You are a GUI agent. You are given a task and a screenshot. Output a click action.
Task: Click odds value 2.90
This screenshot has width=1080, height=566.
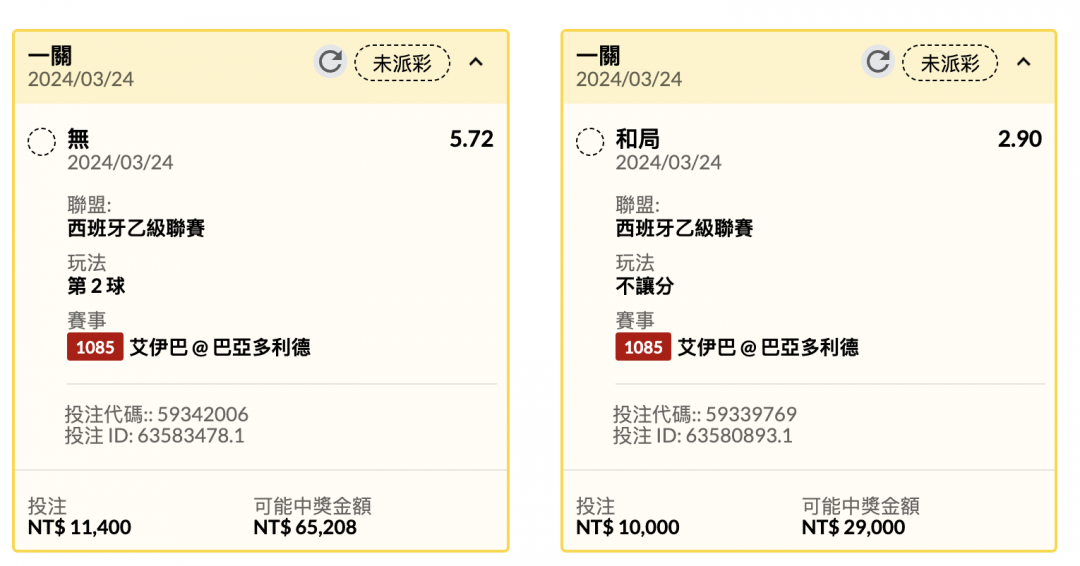pyautogui.click(x=1020, y=139)
